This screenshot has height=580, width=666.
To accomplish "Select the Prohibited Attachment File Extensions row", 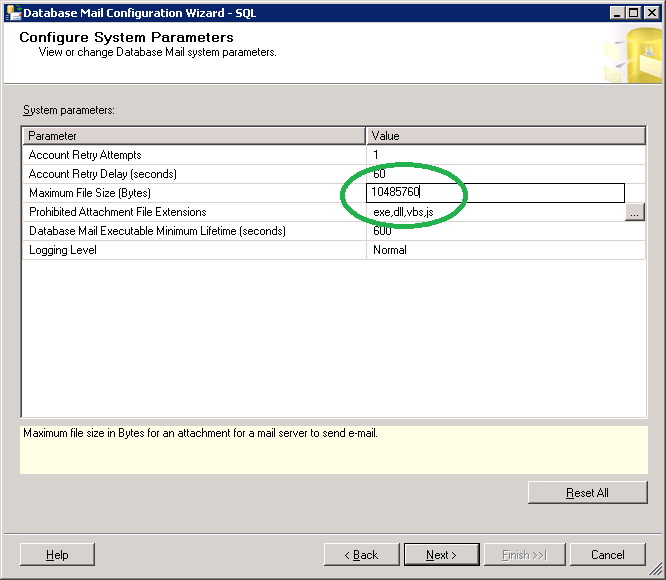I will (x=194, y=212).
